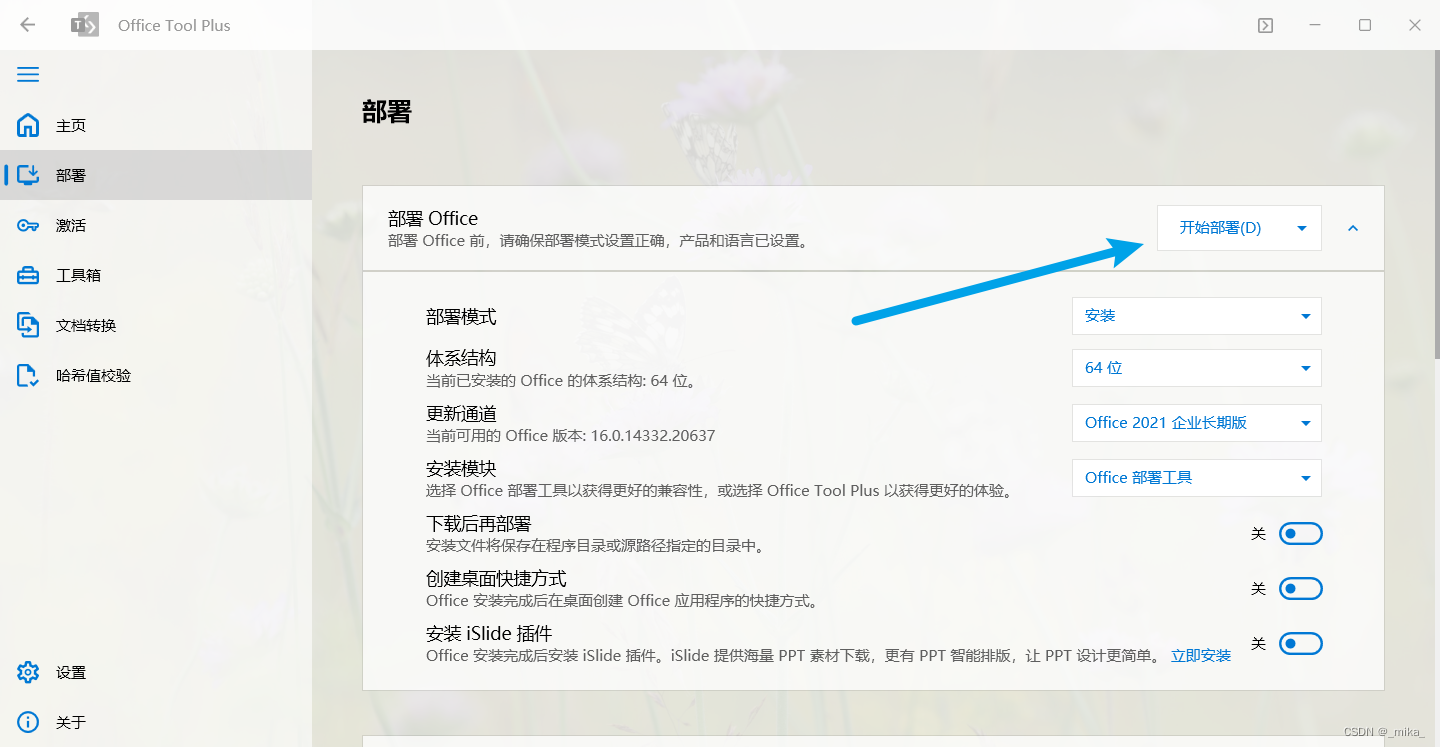Open the 哈希值校验 page
1440x747 pixels.
pos(156,375)
